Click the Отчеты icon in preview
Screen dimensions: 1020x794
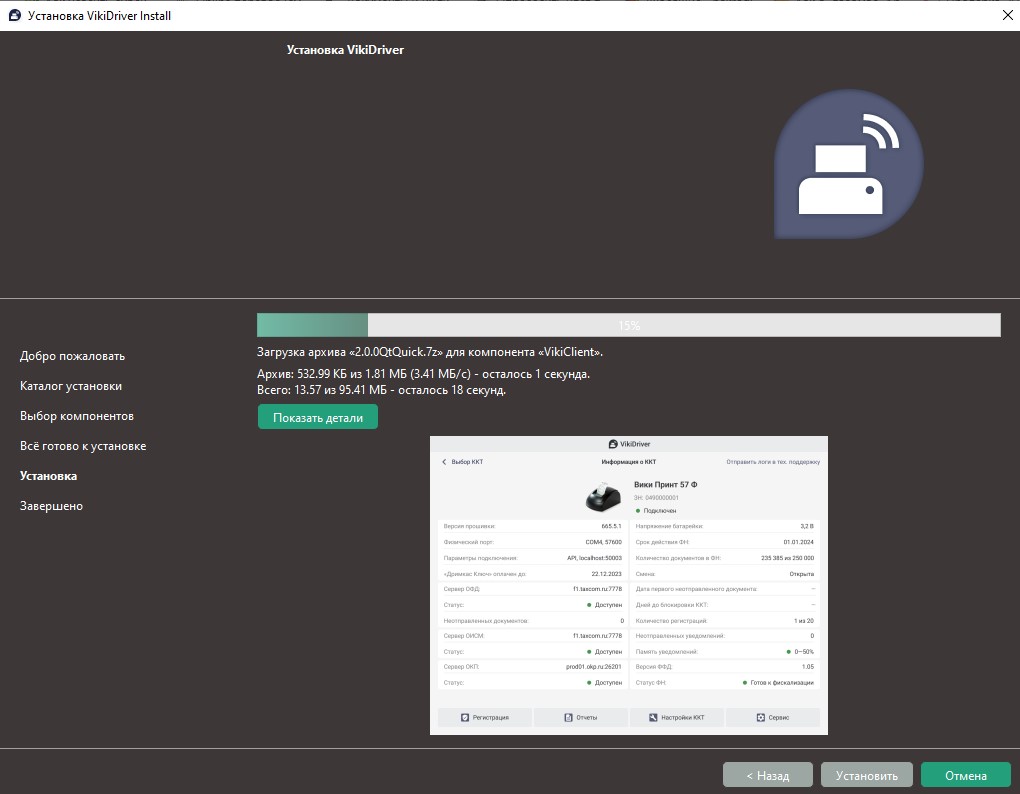point(568,717)
